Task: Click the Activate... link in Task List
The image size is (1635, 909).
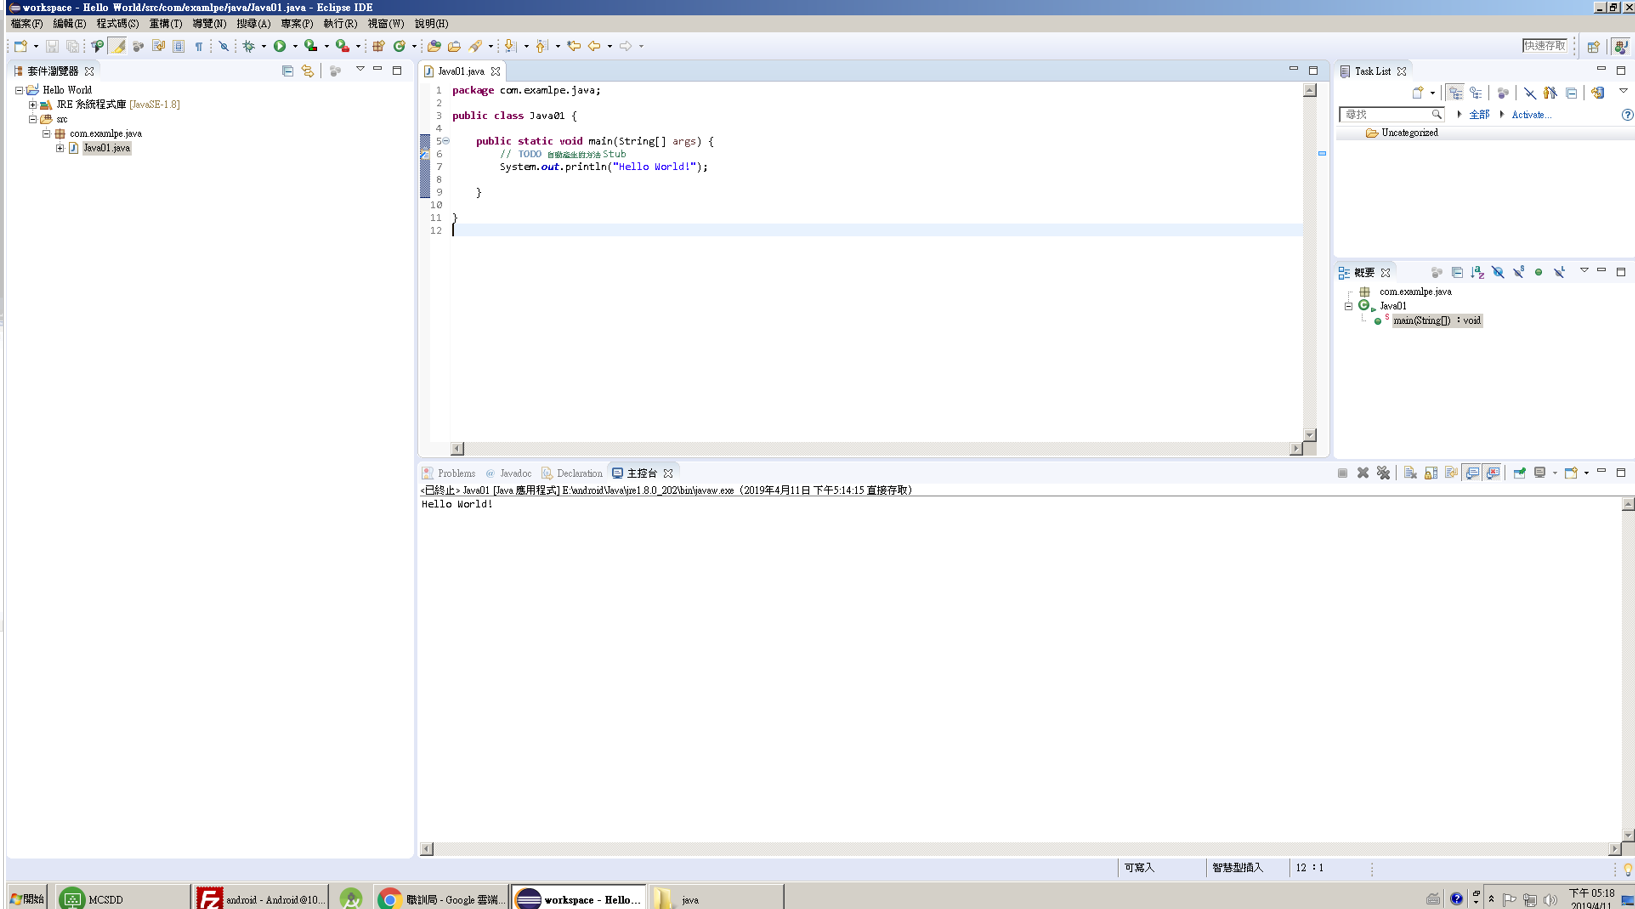Action: (x=1530, y=115)
